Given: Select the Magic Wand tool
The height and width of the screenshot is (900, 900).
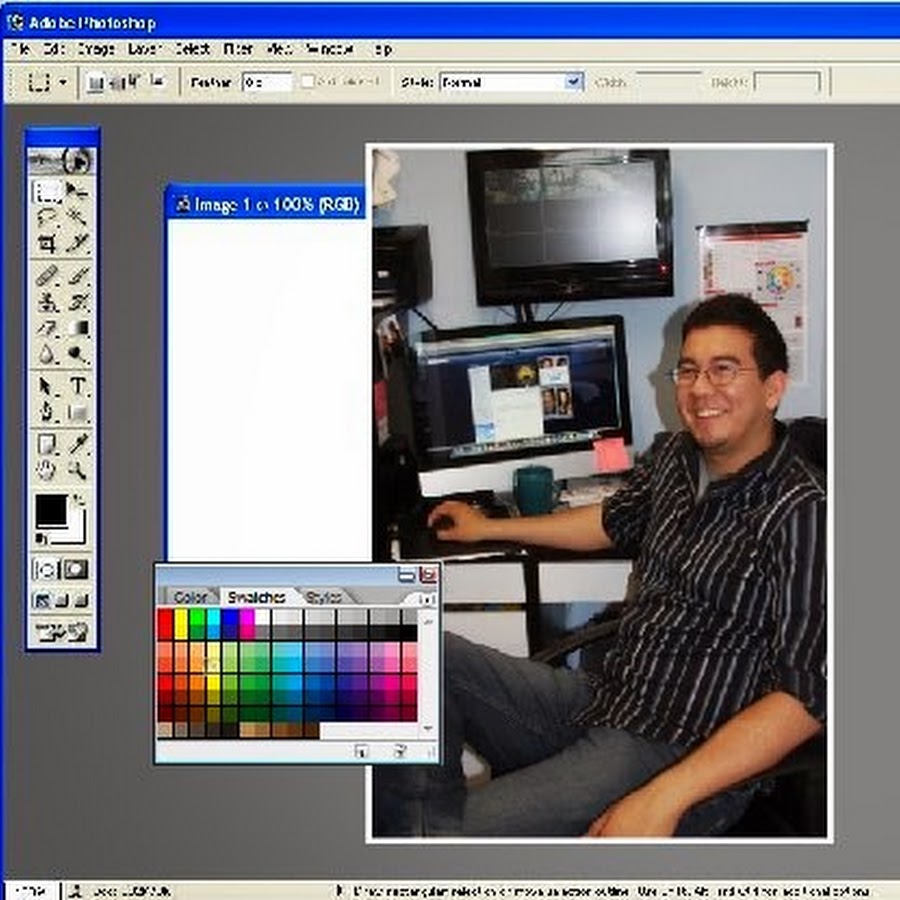Looking at the screenshot, I should point(78,217).
